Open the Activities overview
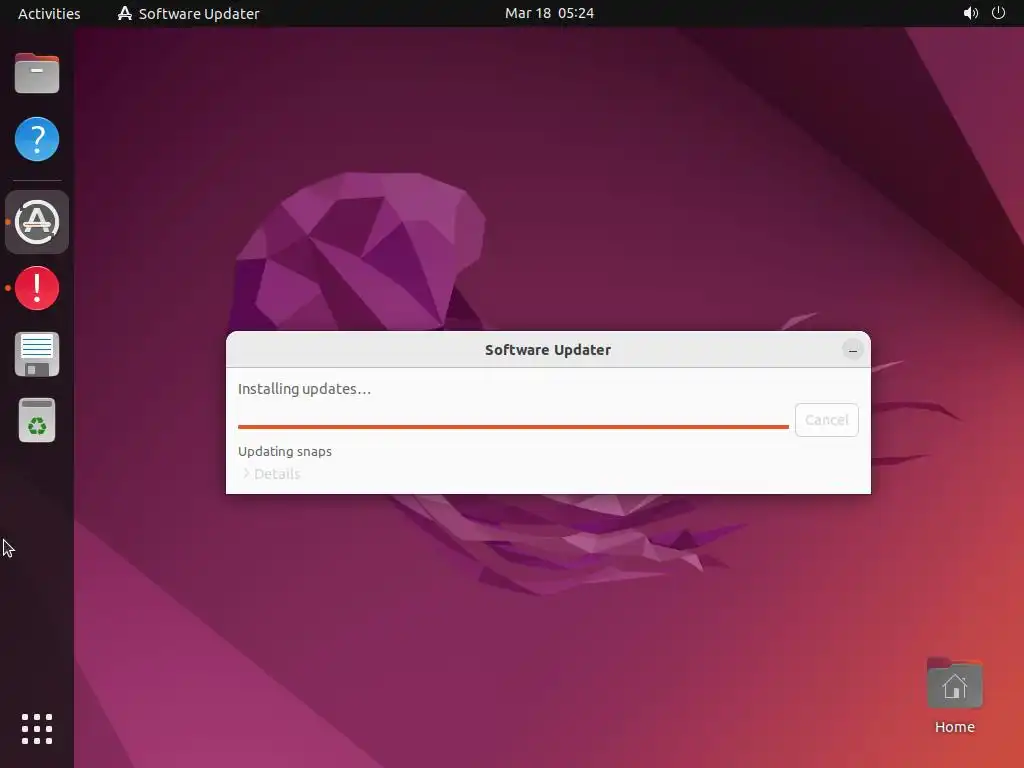 point(49,13)
